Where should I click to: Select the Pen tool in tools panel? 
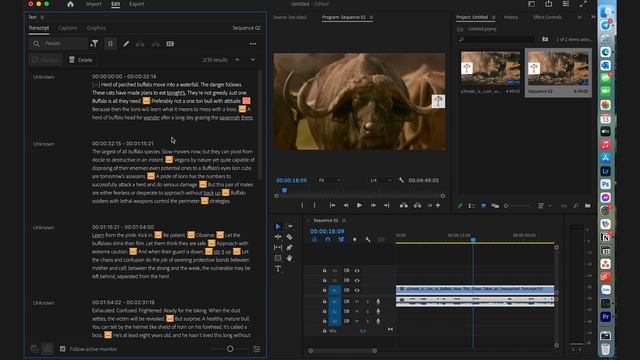pyautogui.click(x=289, y=247)
